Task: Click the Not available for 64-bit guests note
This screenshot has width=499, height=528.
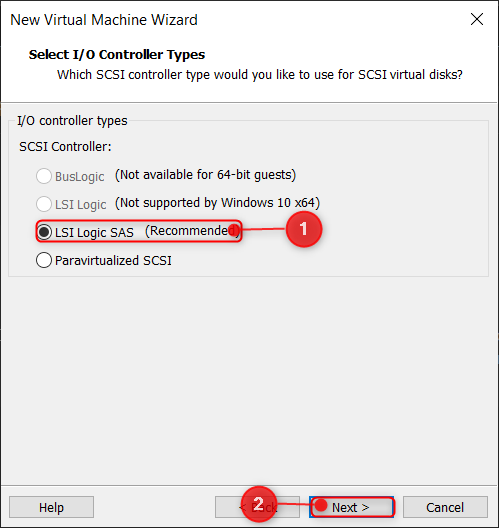Action: tap(205, 175)
